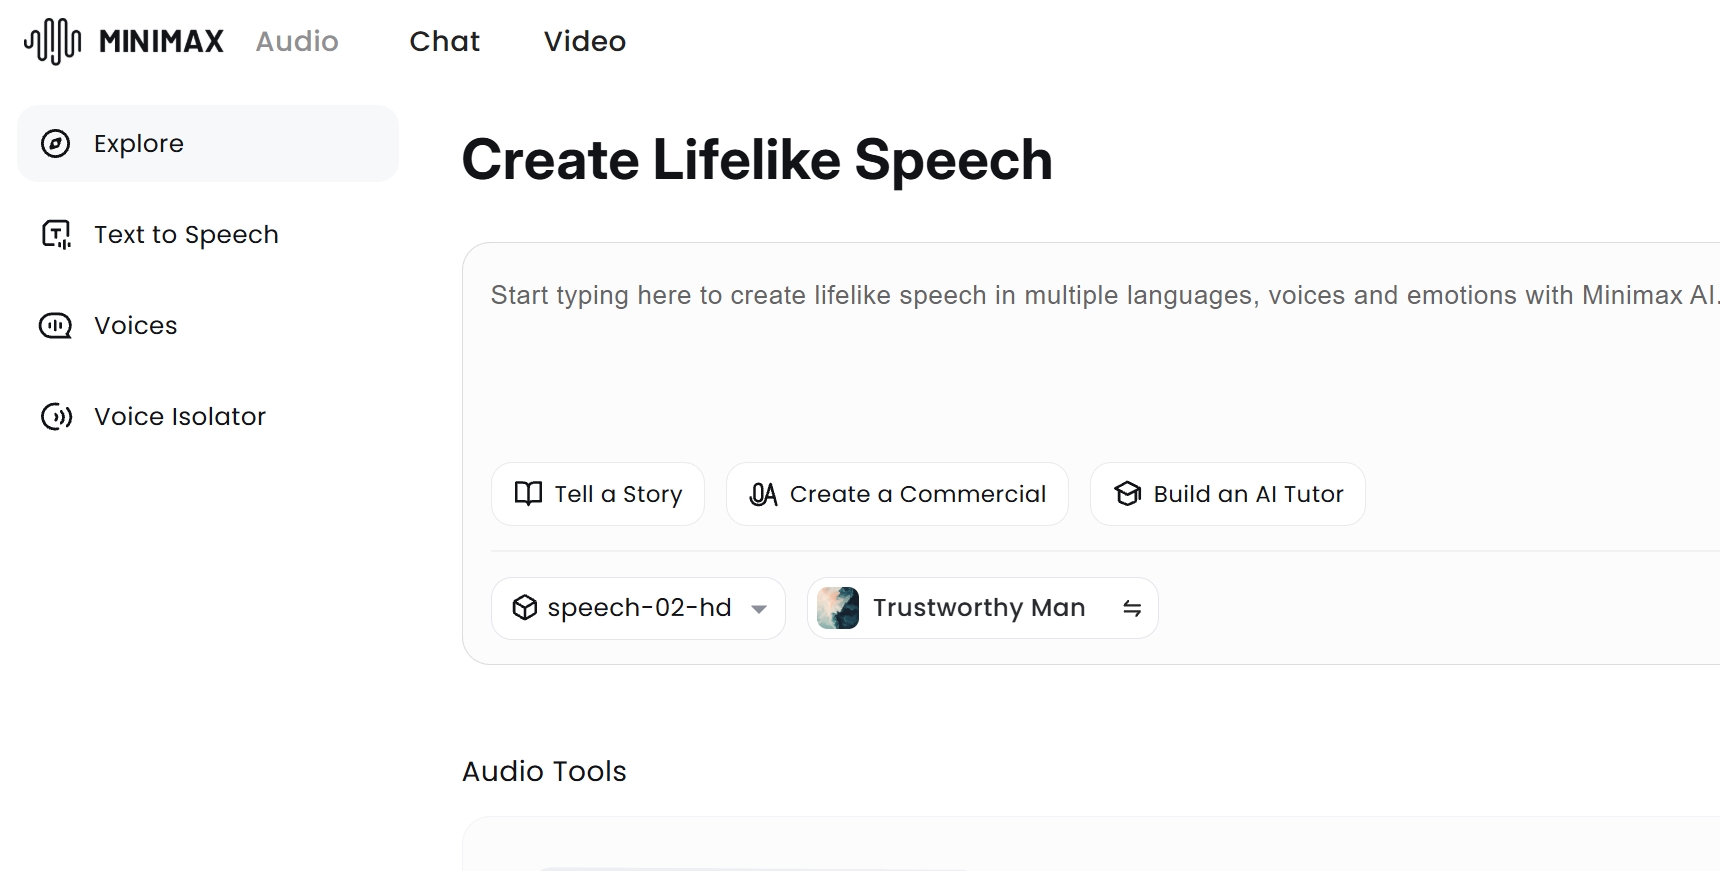Select the Audio tab in header
The width and height of the screenshot is (1720, 871).
pos(297,41)
